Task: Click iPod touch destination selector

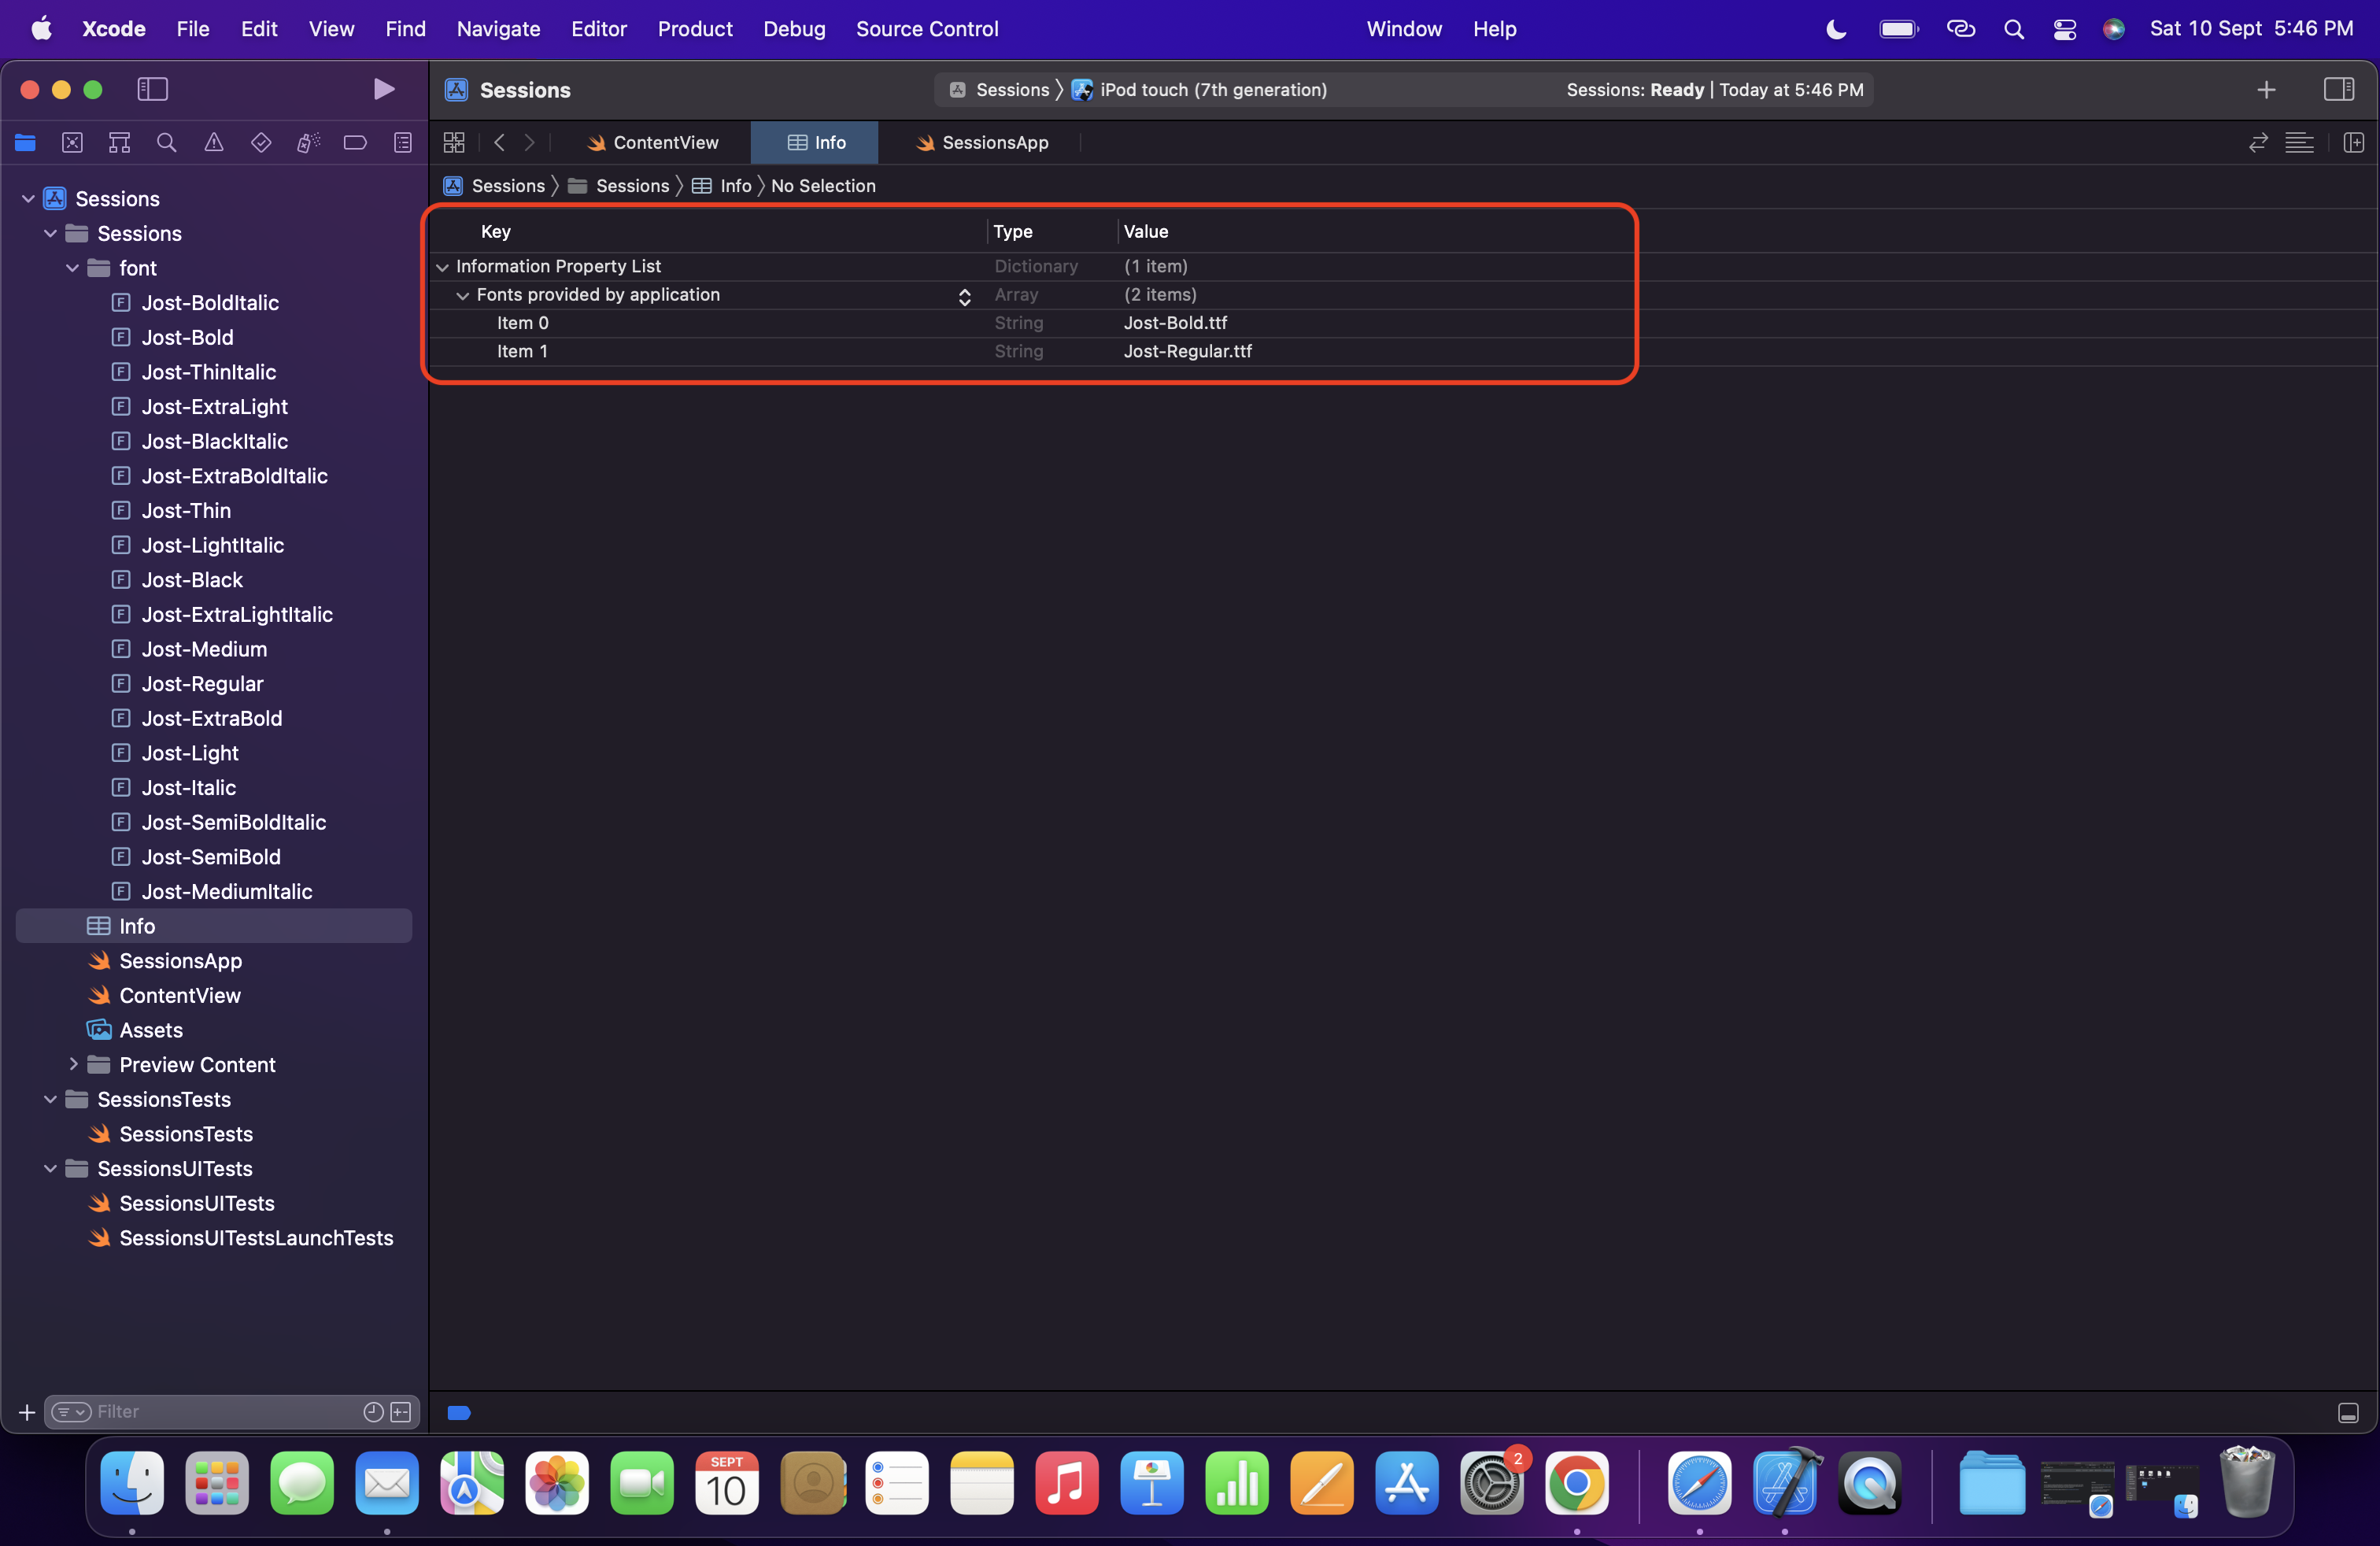Action: click(x=1212, y=90)
